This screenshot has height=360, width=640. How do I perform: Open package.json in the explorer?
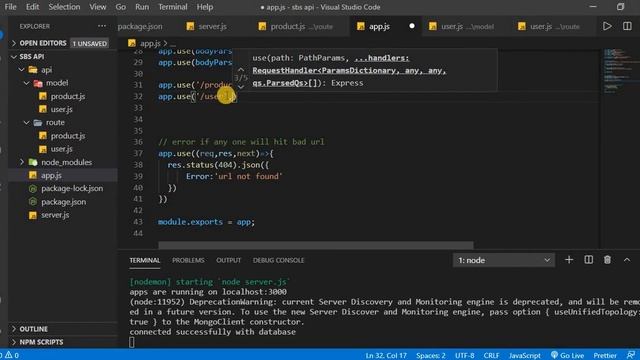[x=63, y=202]
